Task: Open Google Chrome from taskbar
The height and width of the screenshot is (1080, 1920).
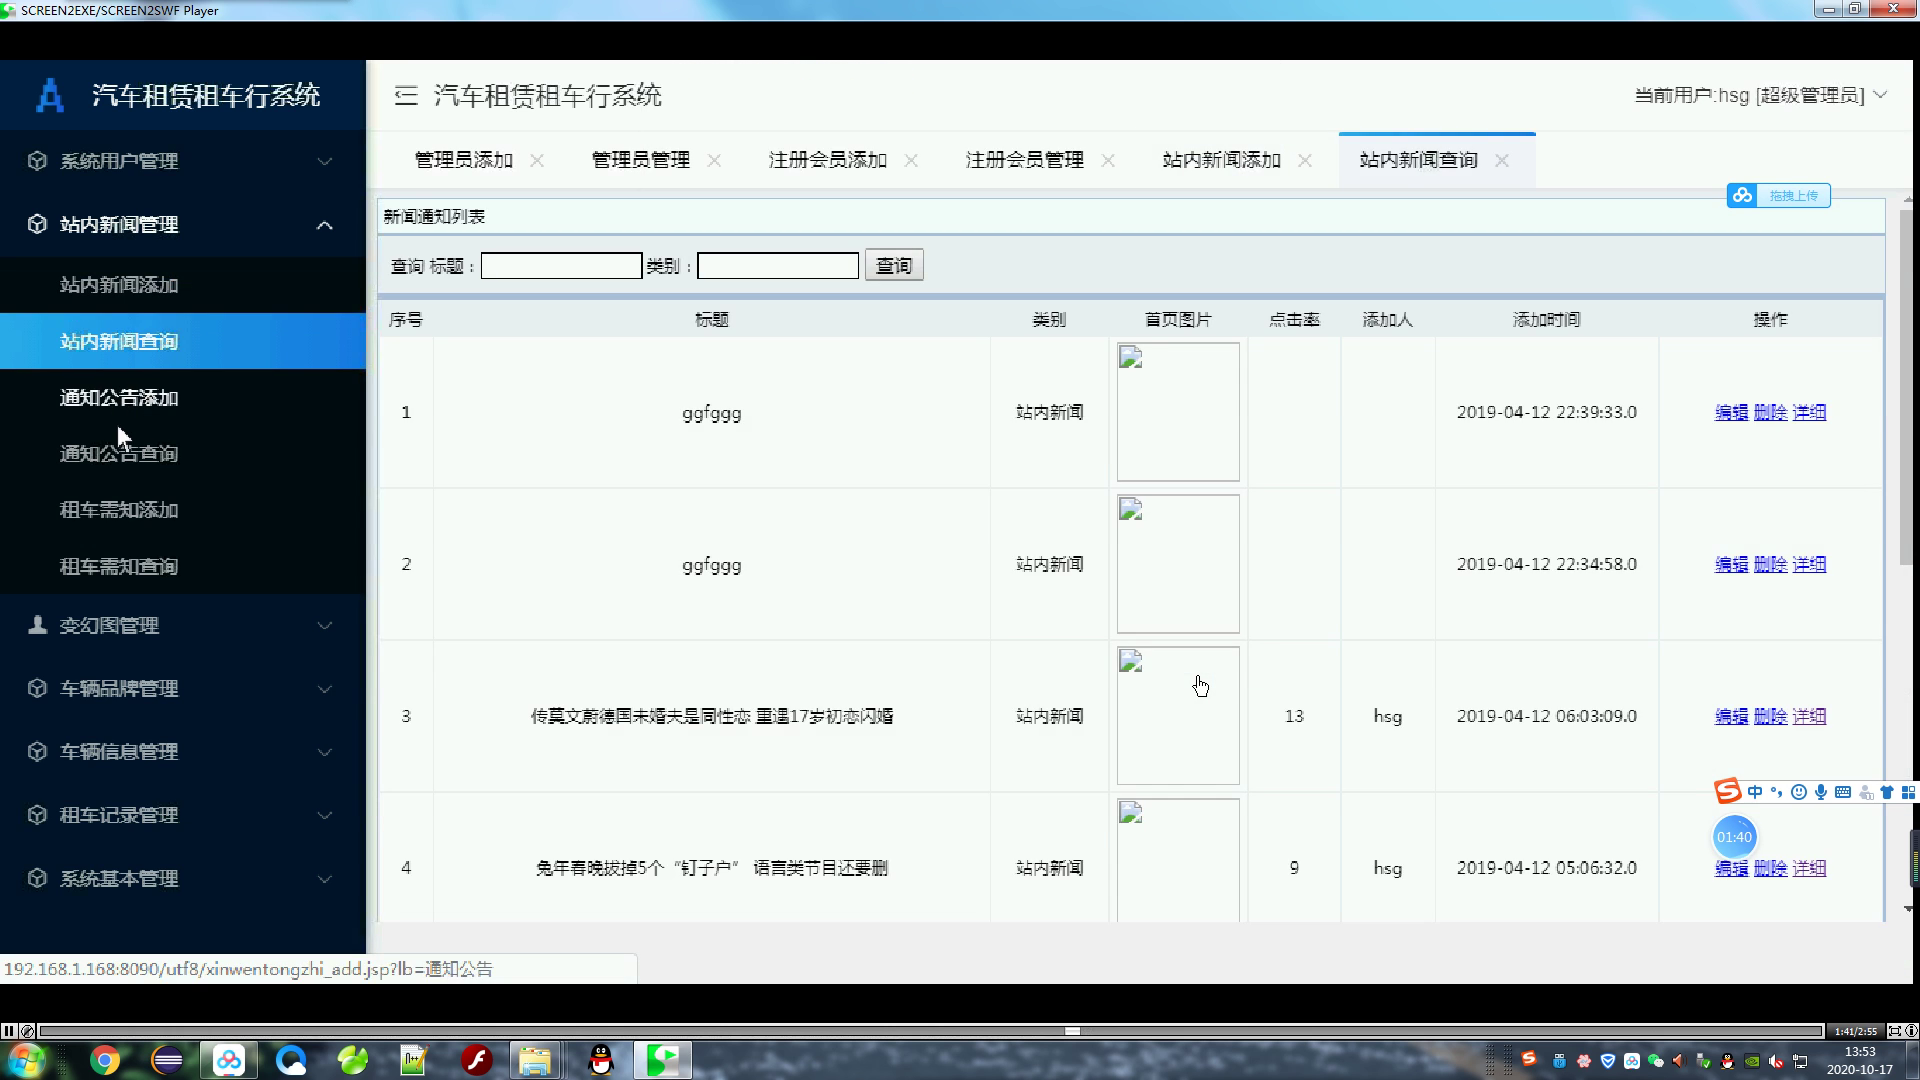Action: click(105, 1060)
